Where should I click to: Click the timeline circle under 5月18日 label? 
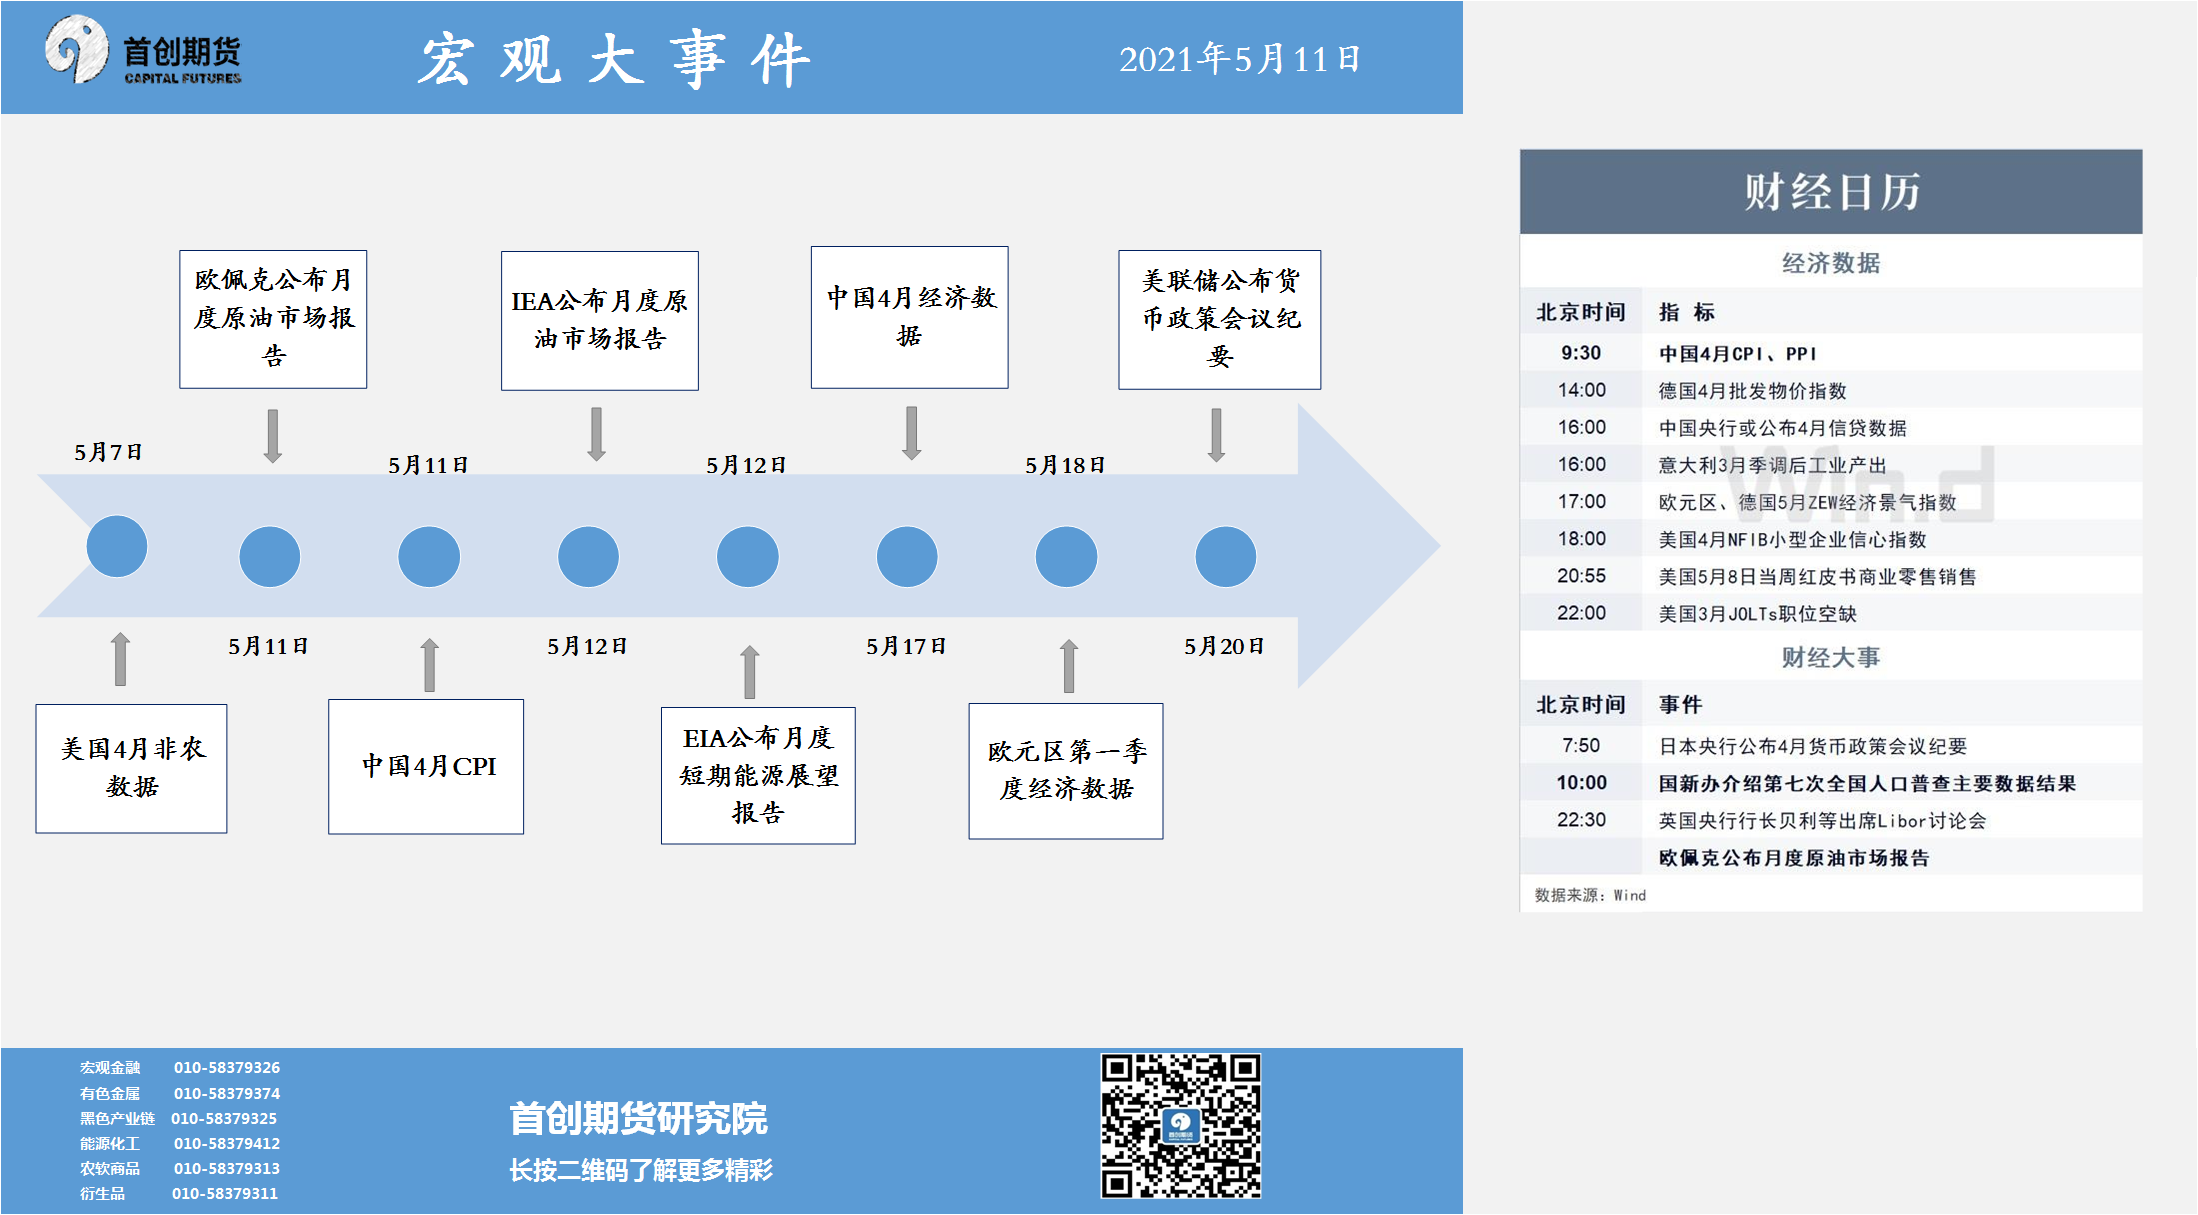click(x=1066, y=556)
